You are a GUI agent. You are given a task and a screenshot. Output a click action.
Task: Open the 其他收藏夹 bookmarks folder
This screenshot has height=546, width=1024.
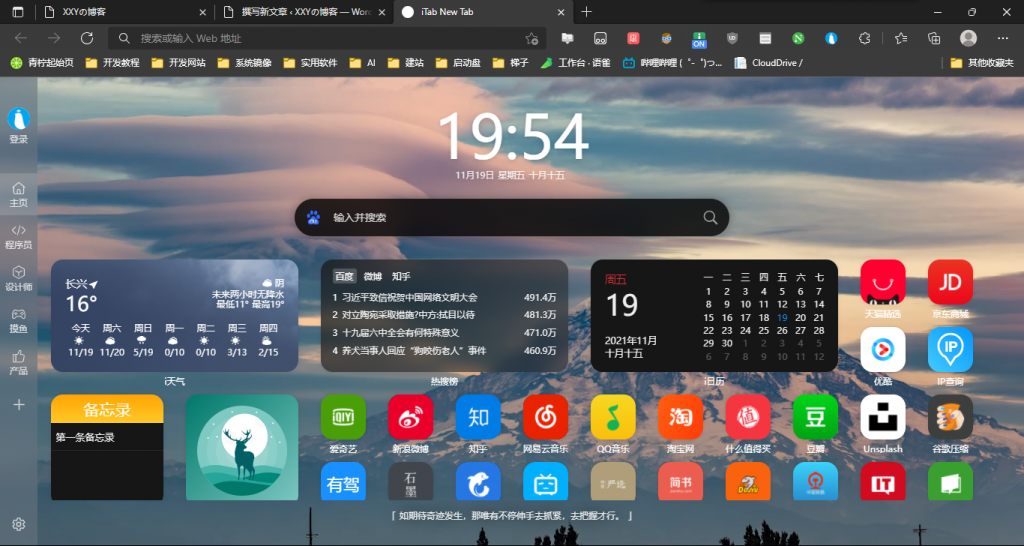tap(982, 62)
